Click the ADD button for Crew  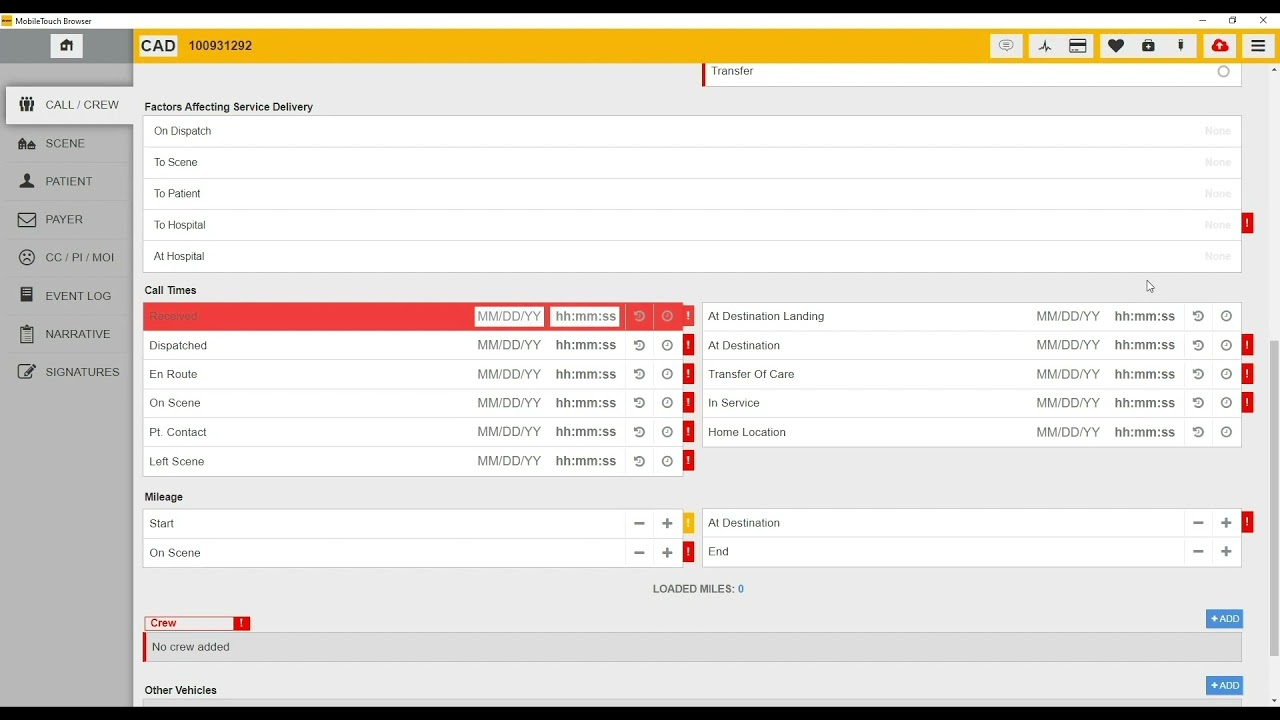coord(1224,619)
